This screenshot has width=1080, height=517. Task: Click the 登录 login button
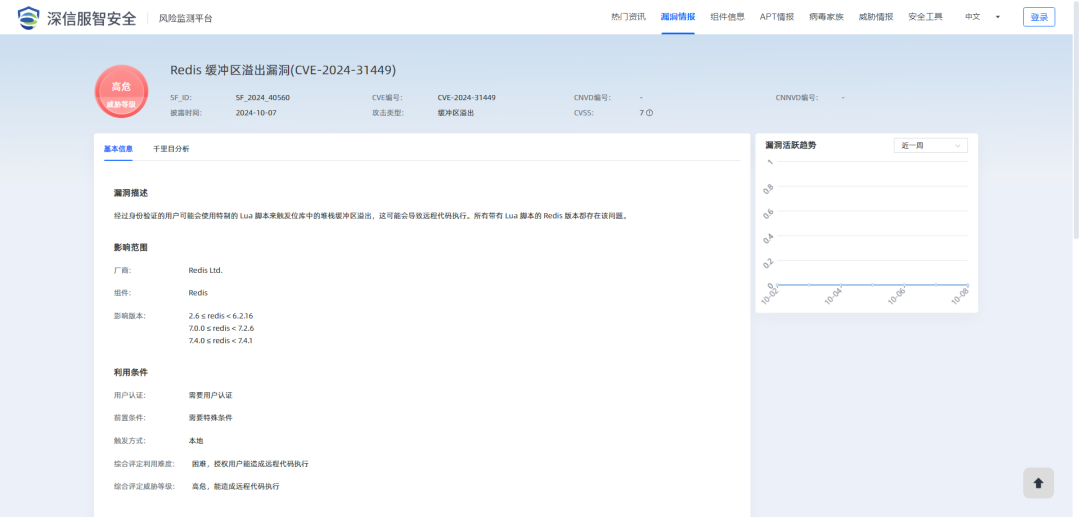point(1039,17)
